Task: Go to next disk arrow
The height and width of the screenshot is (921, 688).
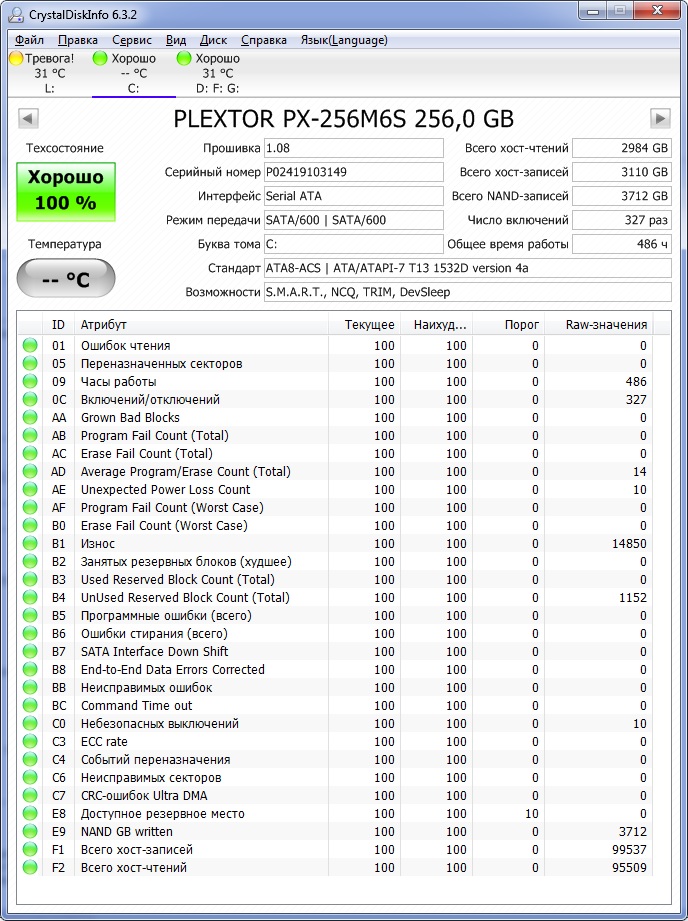Action: click(660, 118)
